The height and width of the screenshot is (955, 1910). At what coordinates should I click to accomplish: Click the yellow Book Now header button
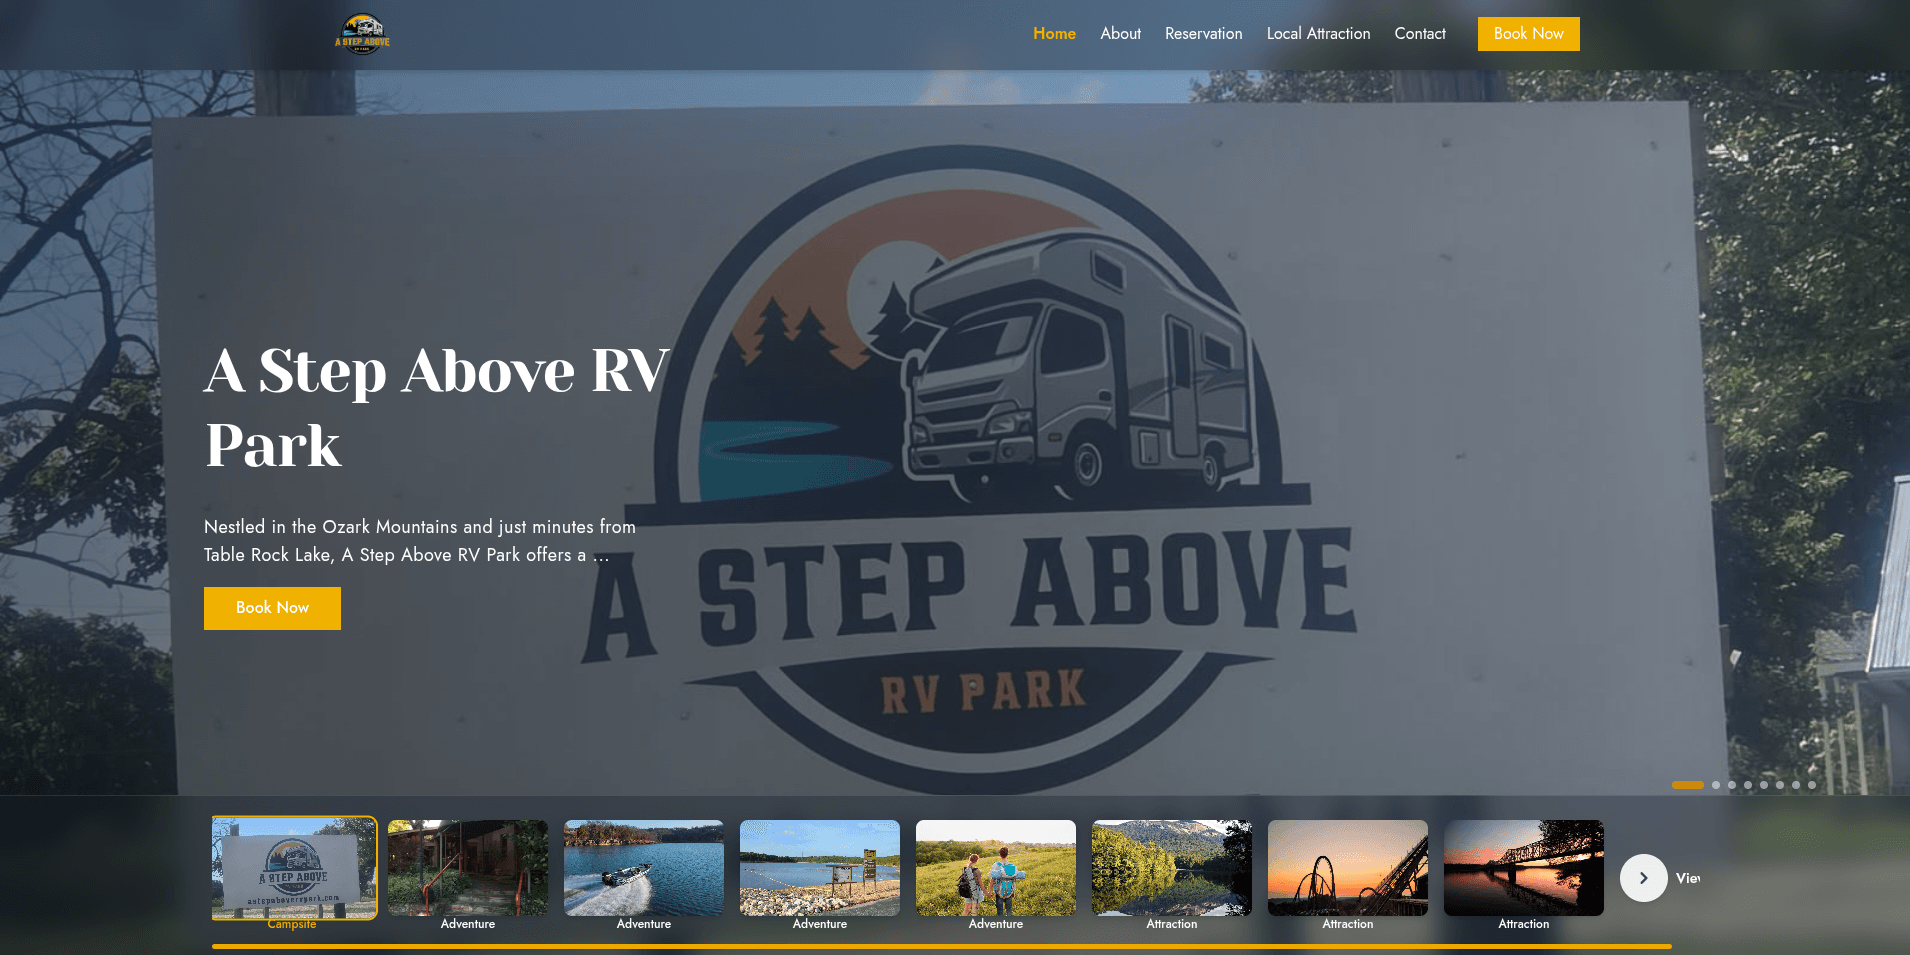[1528, 33]
